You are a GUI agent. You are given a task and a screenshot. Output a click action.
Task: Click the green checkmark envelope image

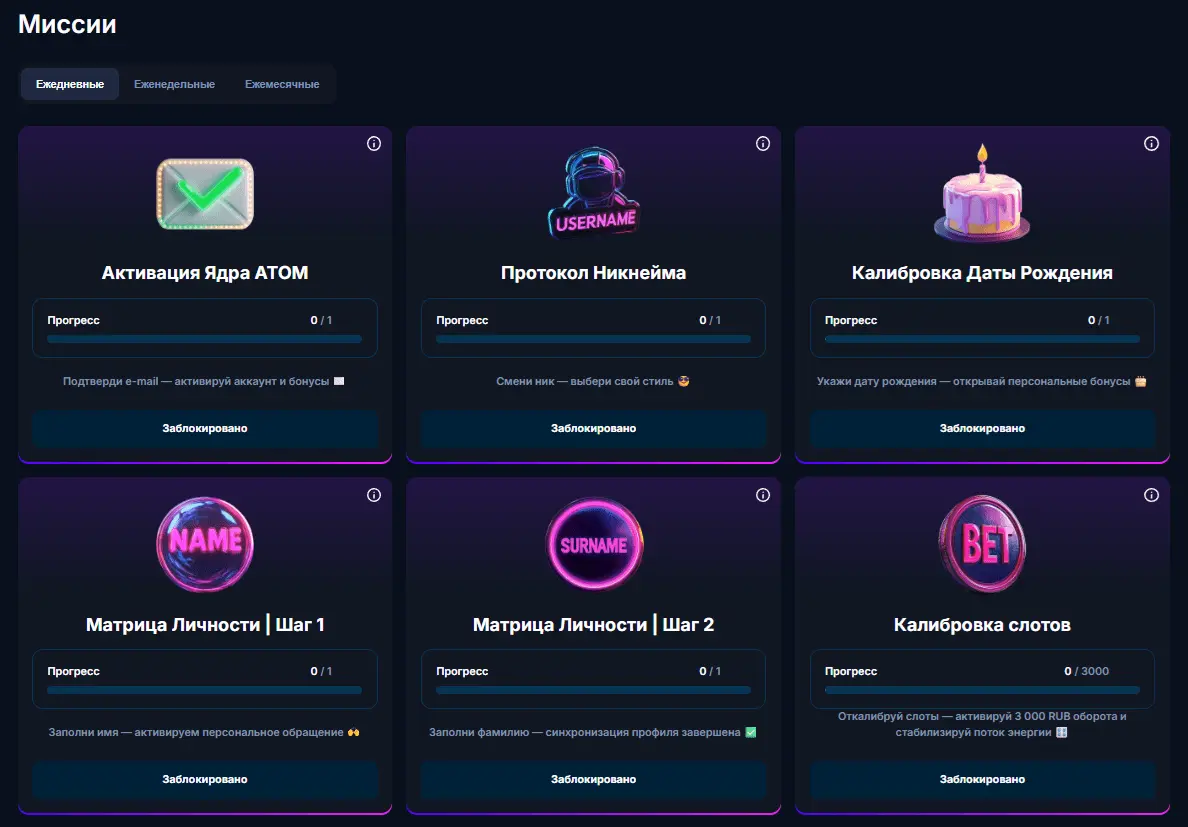pos(205,194)
